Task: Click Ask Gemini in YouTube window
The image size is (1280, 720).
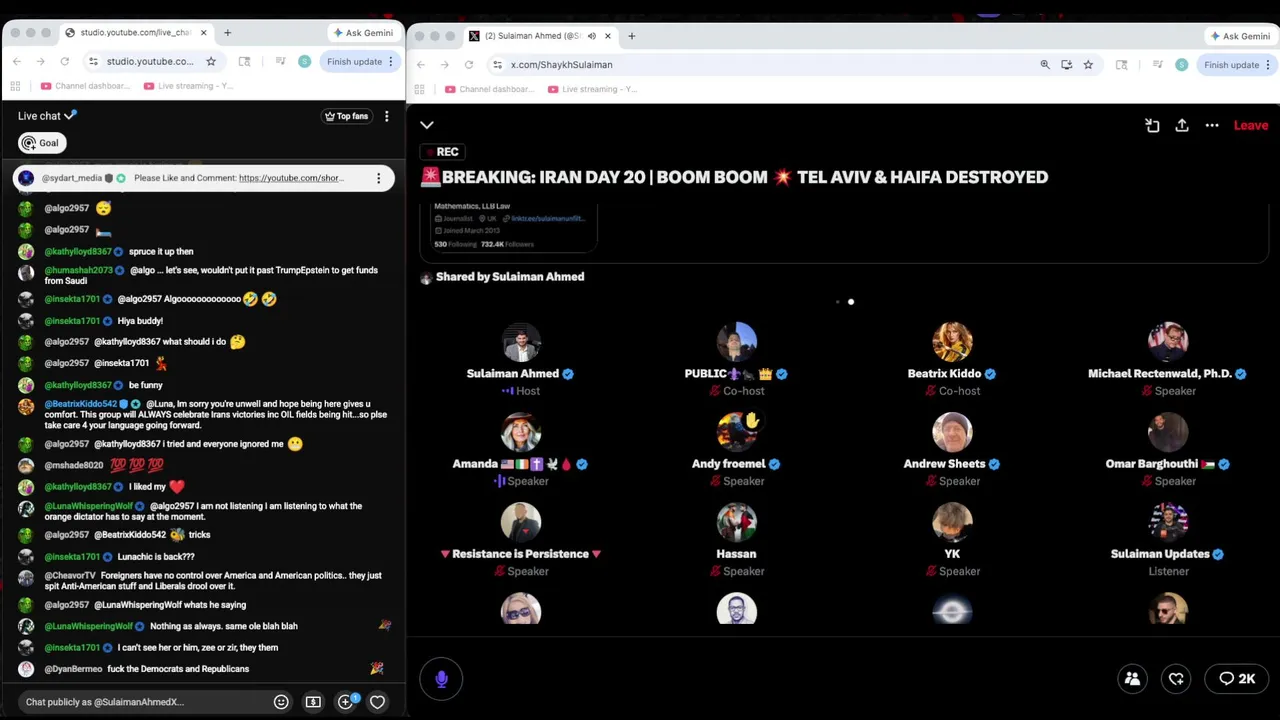Action: point(362,33)
